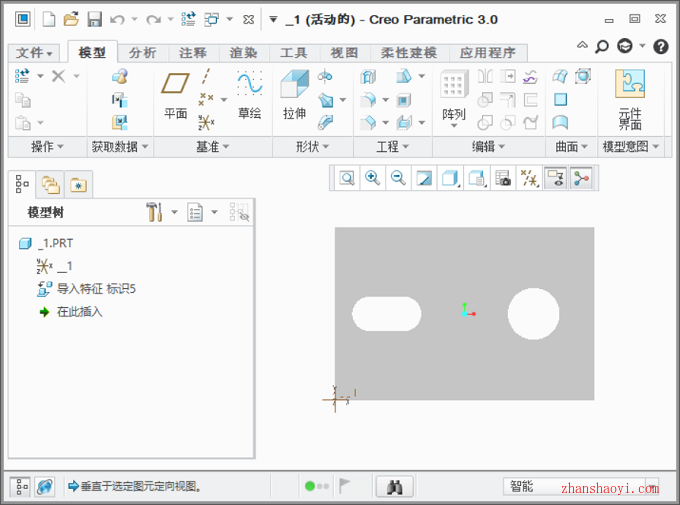
Task: Switch to the 工具 tab
Action: [294, 53]
